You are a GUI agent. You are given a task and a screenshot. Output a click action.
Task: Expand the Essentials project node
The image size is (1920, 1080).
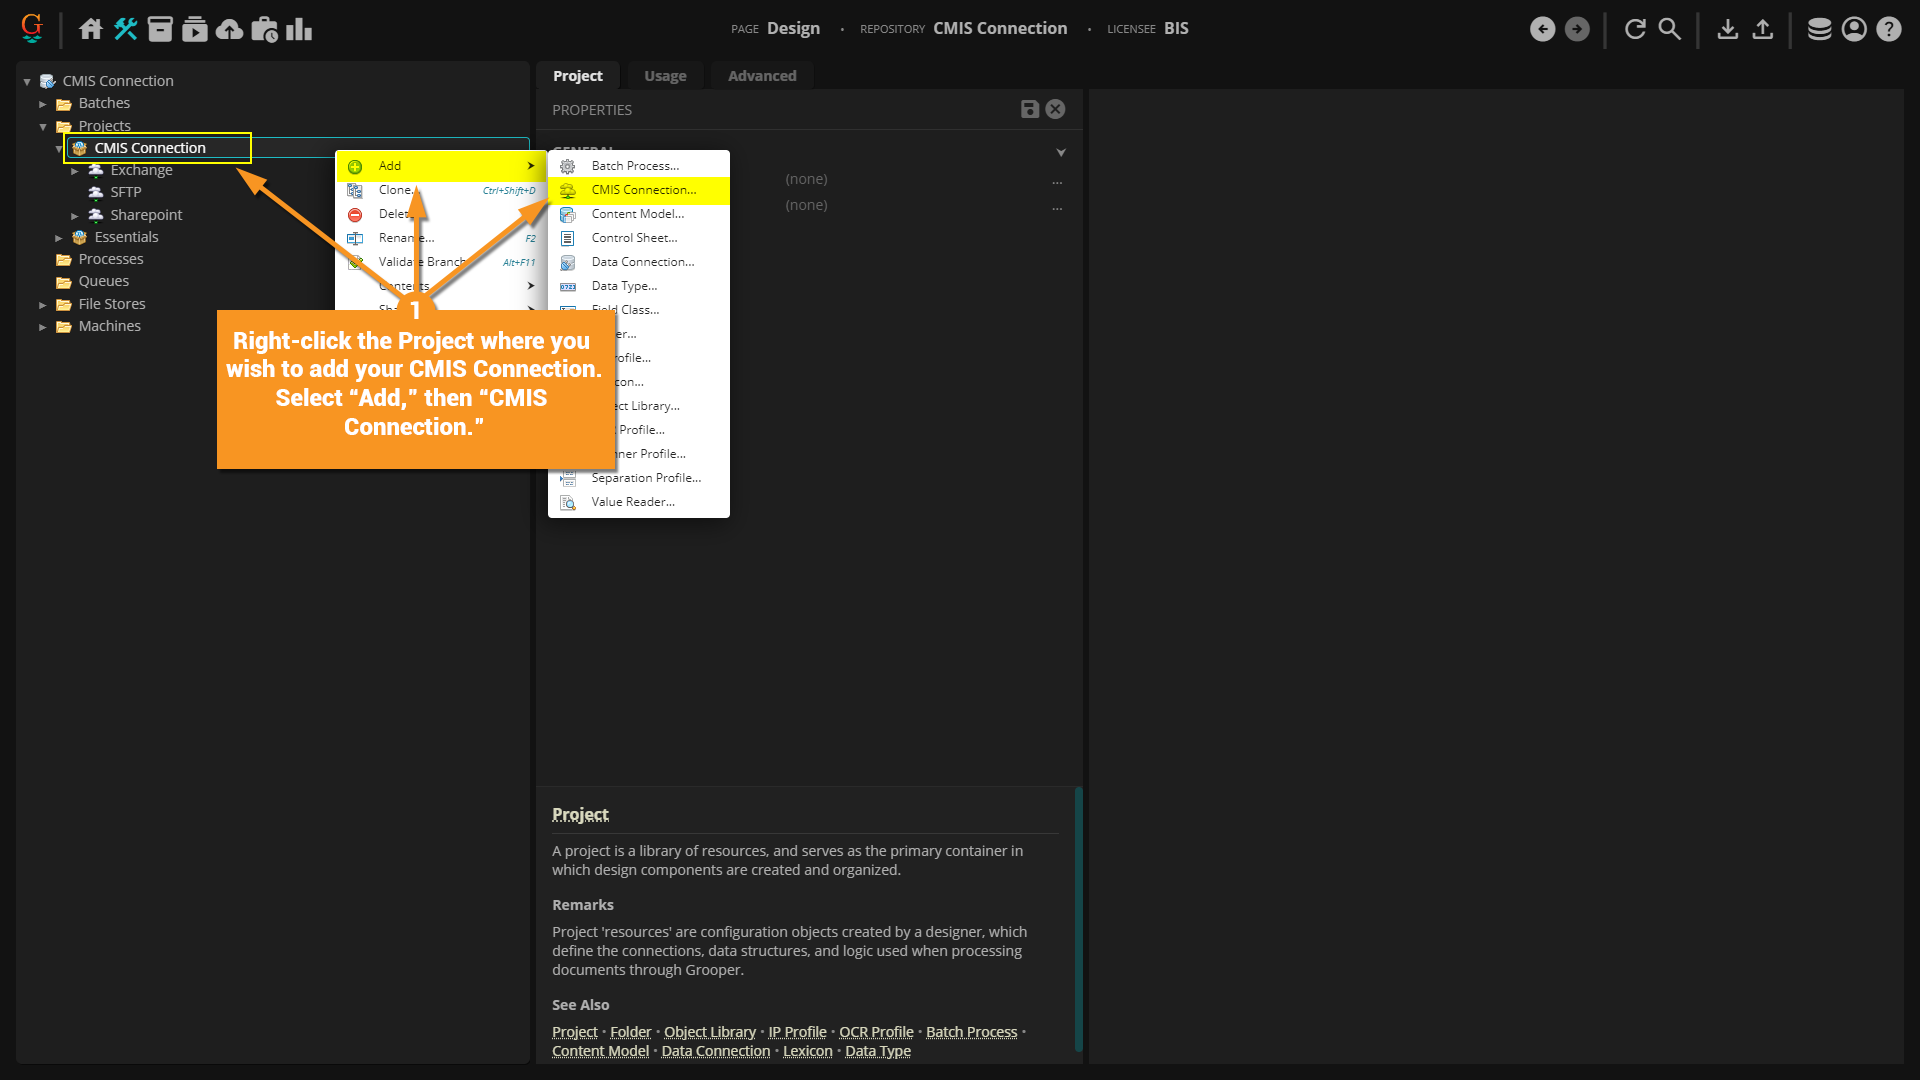59,238
